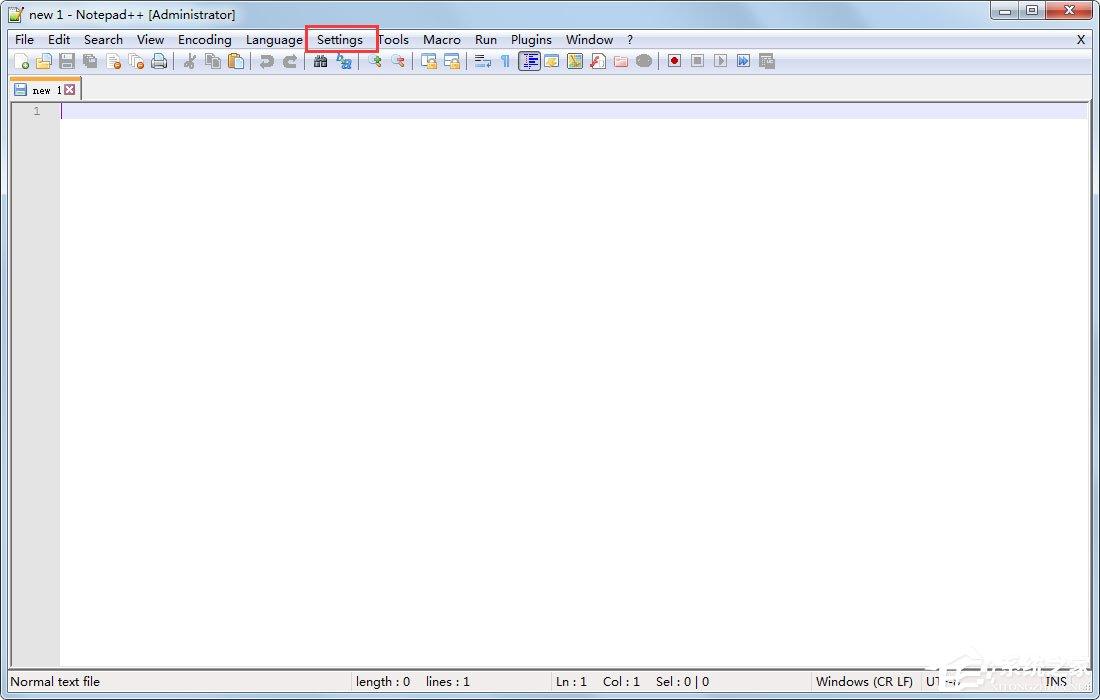Open the Settings menu
The image size is (1100, 700).
pyautogui.click(x=340, y=40)
